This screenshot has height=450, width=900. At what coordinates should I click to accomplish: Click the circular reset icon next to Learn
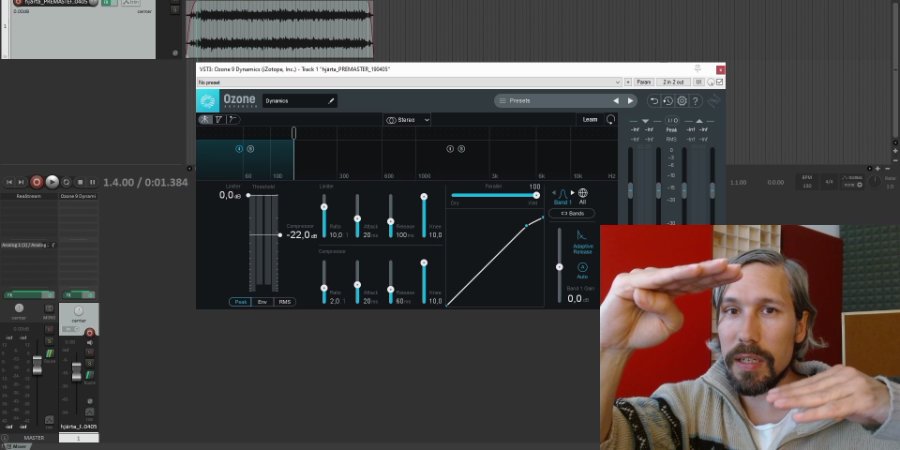(611, 119)
